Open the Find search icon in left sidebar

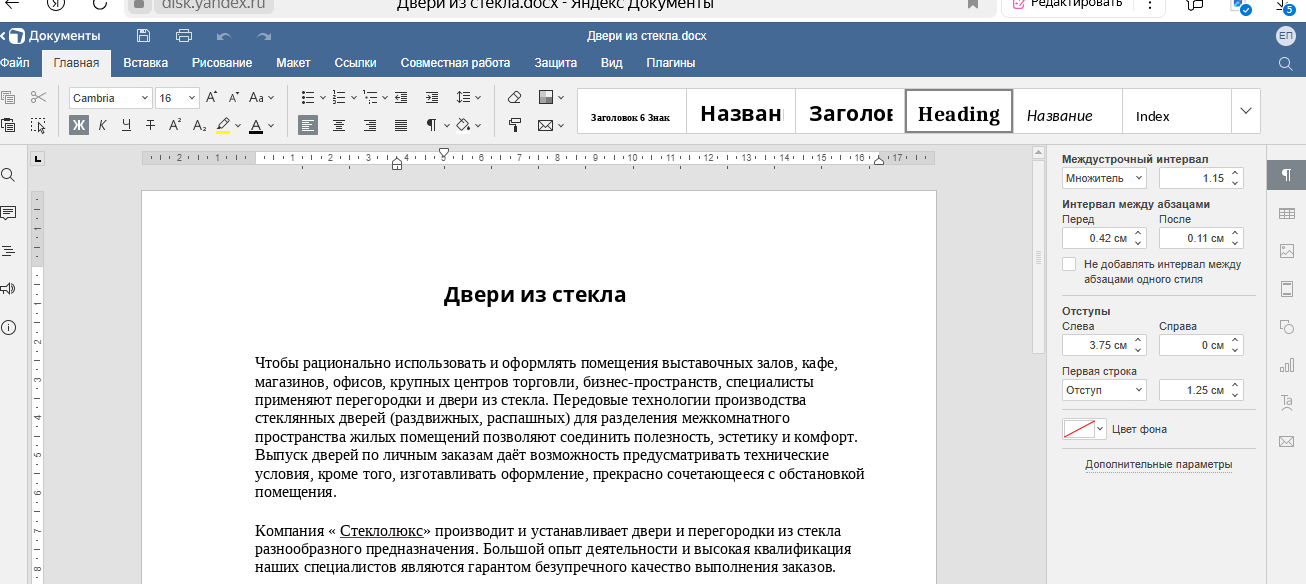(8, 175)
